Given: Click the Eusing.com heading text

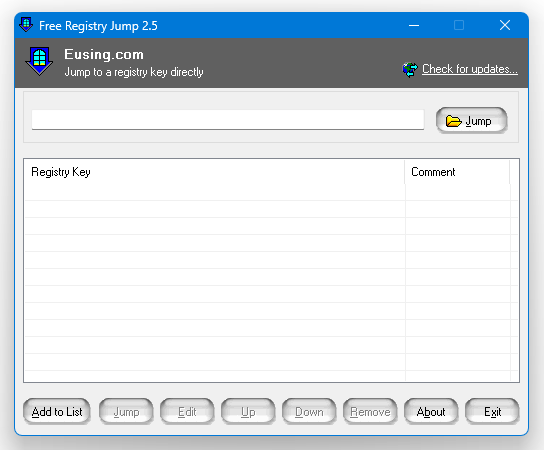Looking at the screenshot, I should 104,54.
